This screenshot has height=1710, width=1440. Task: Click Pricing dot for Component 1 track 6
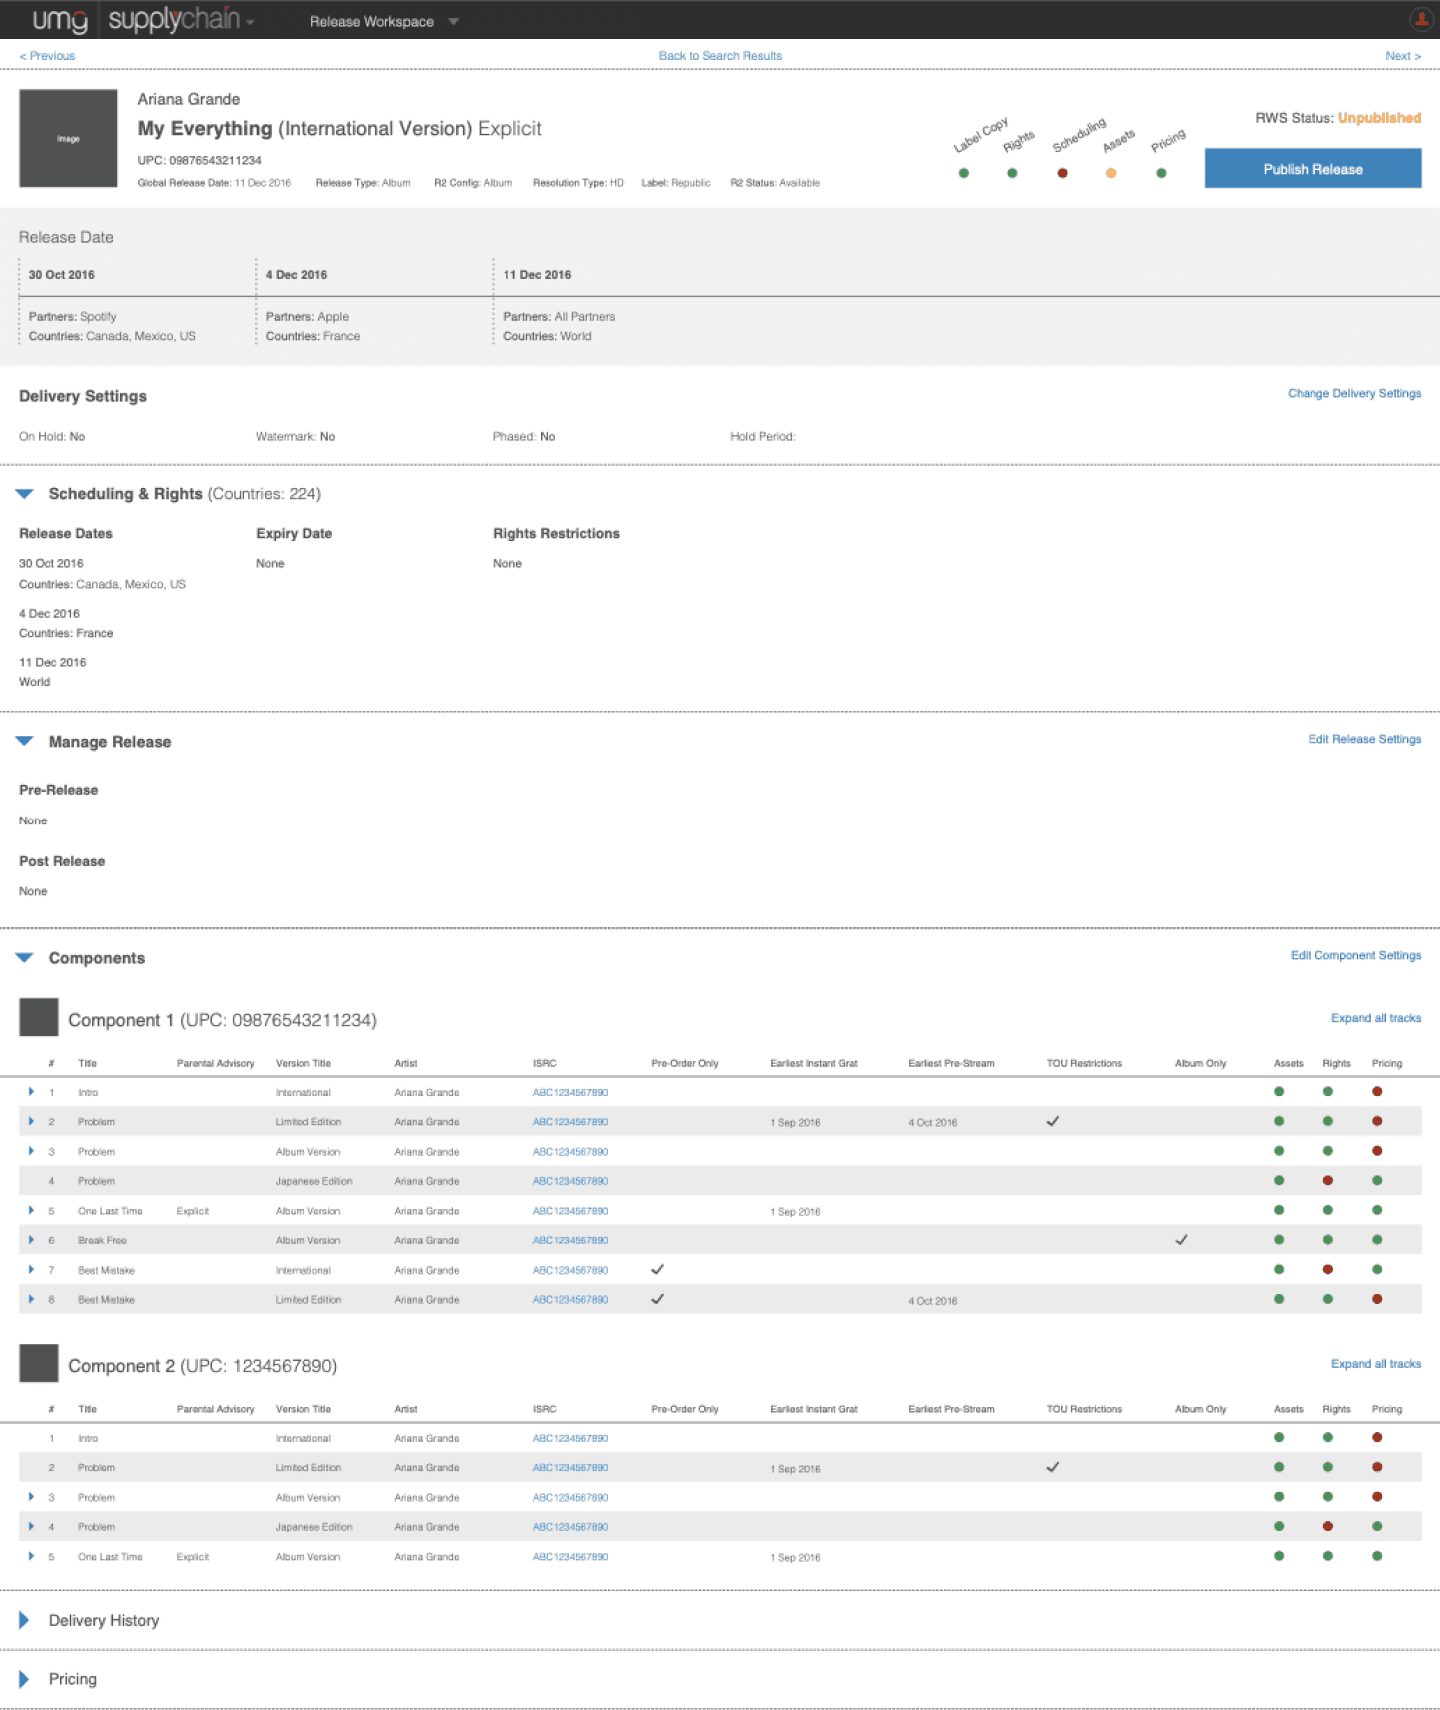coord(1377,1240)
